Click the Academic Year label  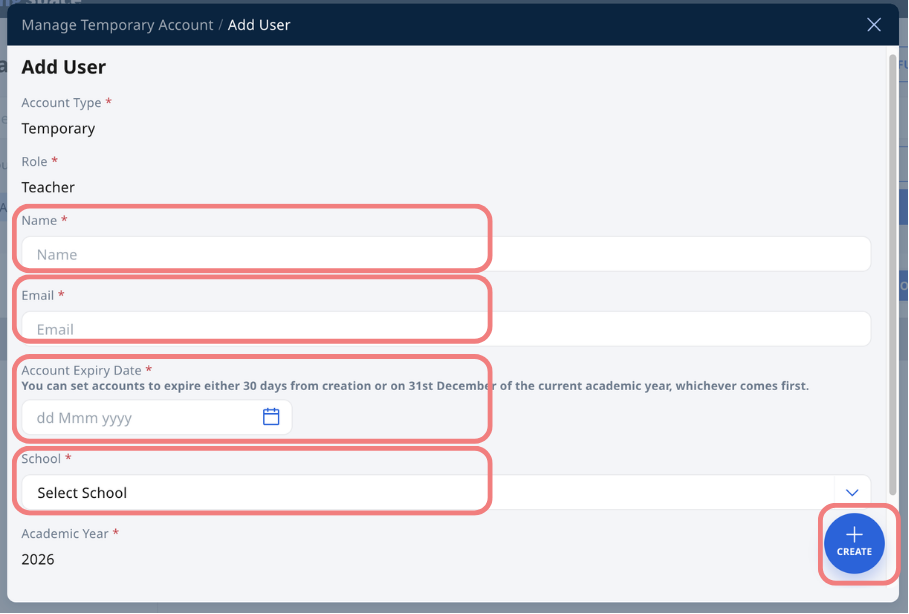[65, 533]
